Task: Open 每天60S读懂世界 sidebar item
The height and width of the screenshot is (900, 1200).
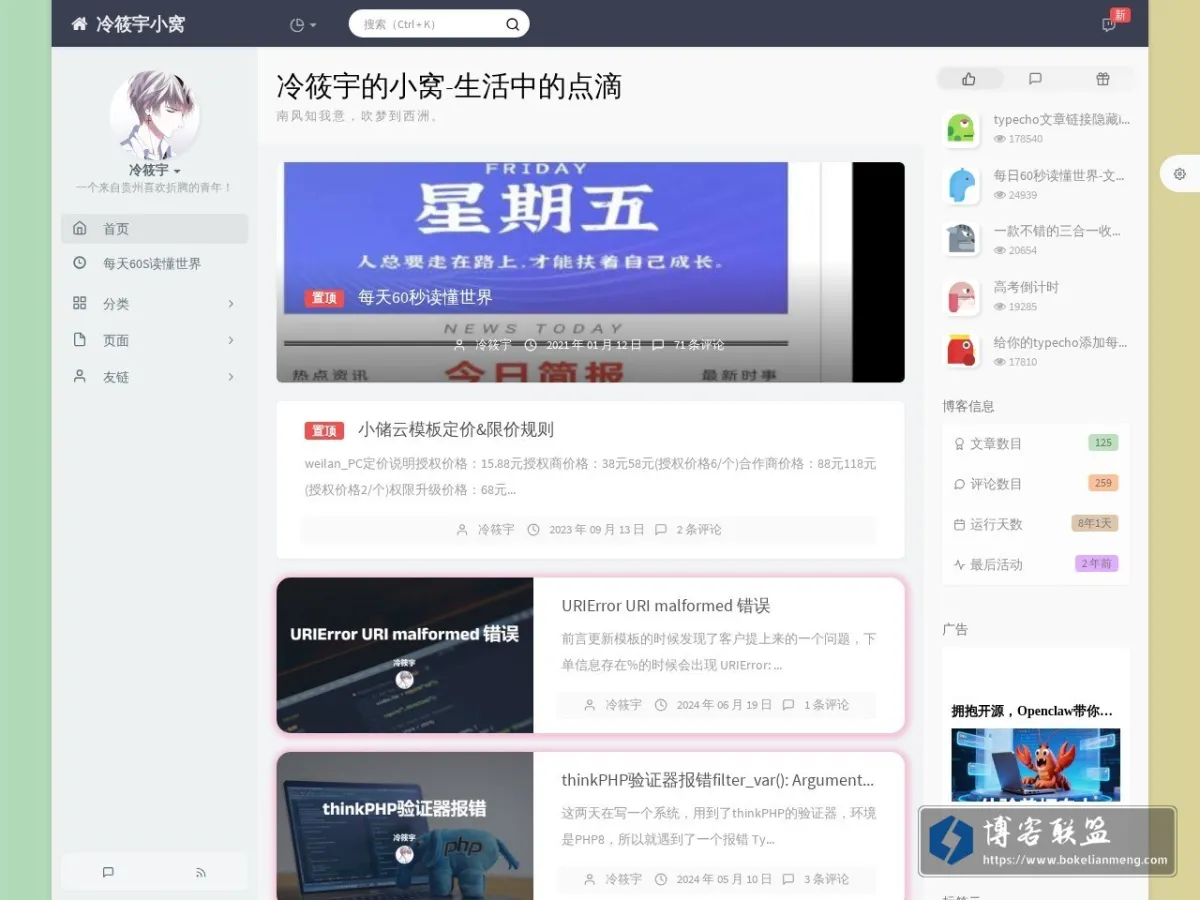Action: (x=154, y=264)
